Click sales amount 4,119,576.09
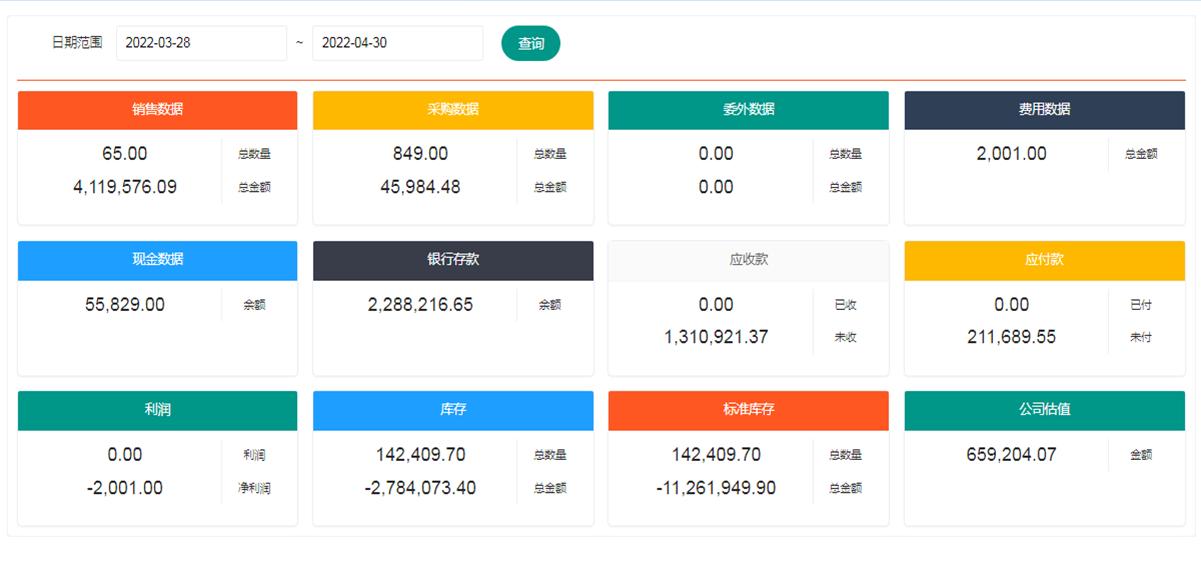This screenshot has width=1201, height=565. tap(125, 187)
